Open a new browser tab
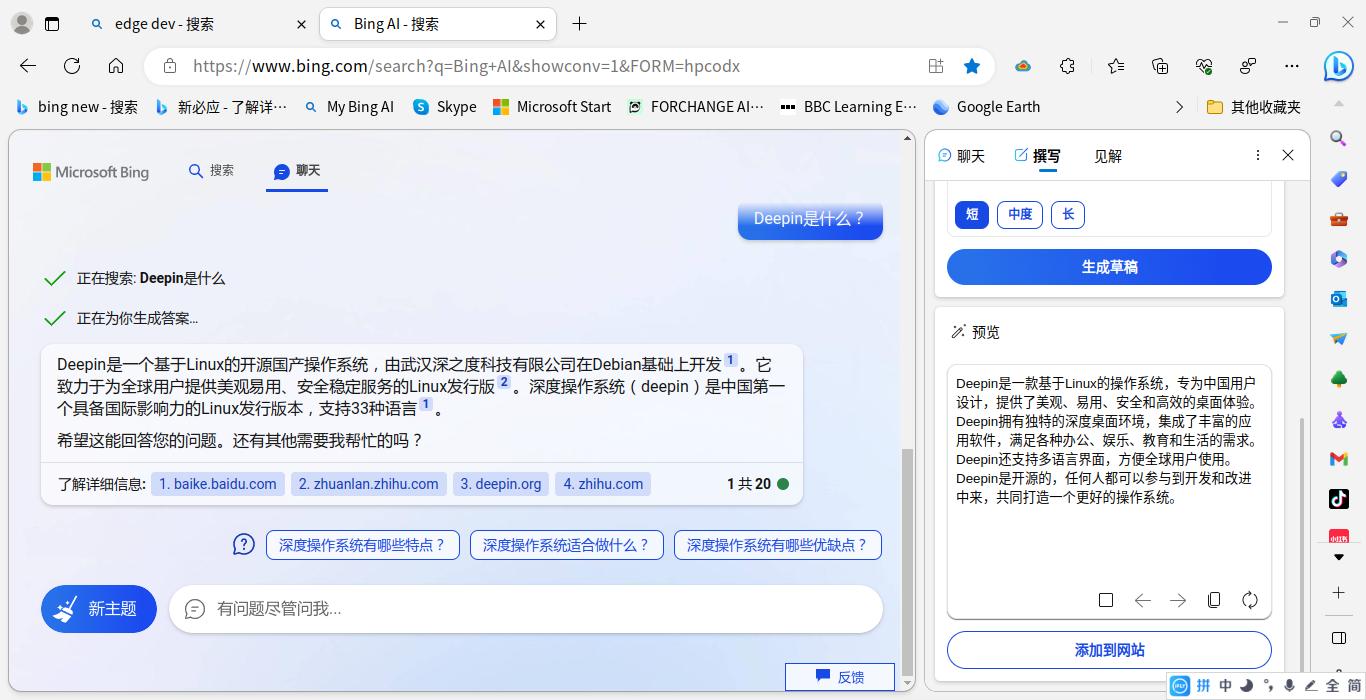 point(579,24)
